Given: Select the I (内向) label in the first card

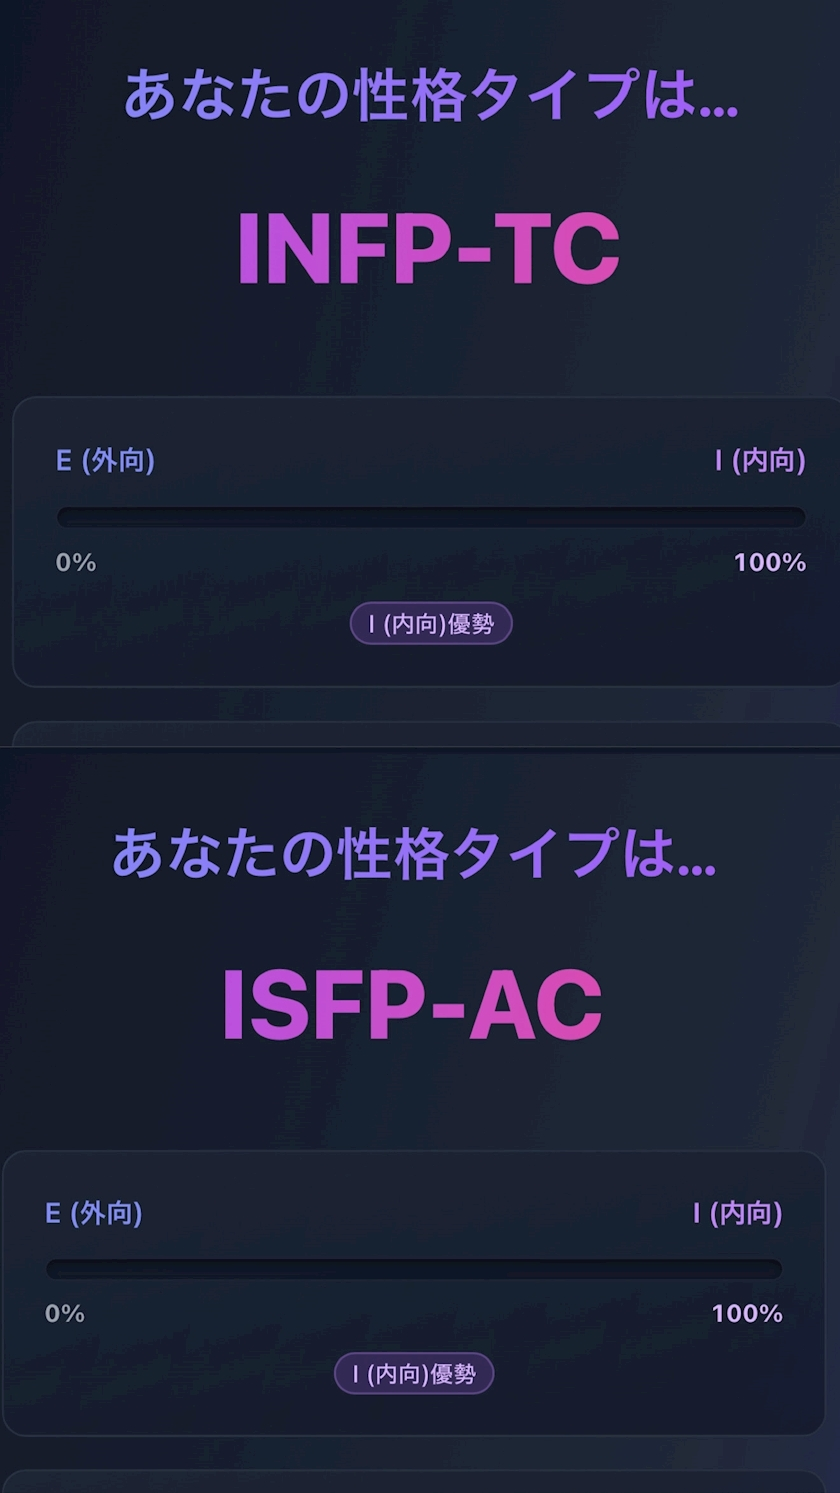Looking at the screenshot, I should pos(764,461).
